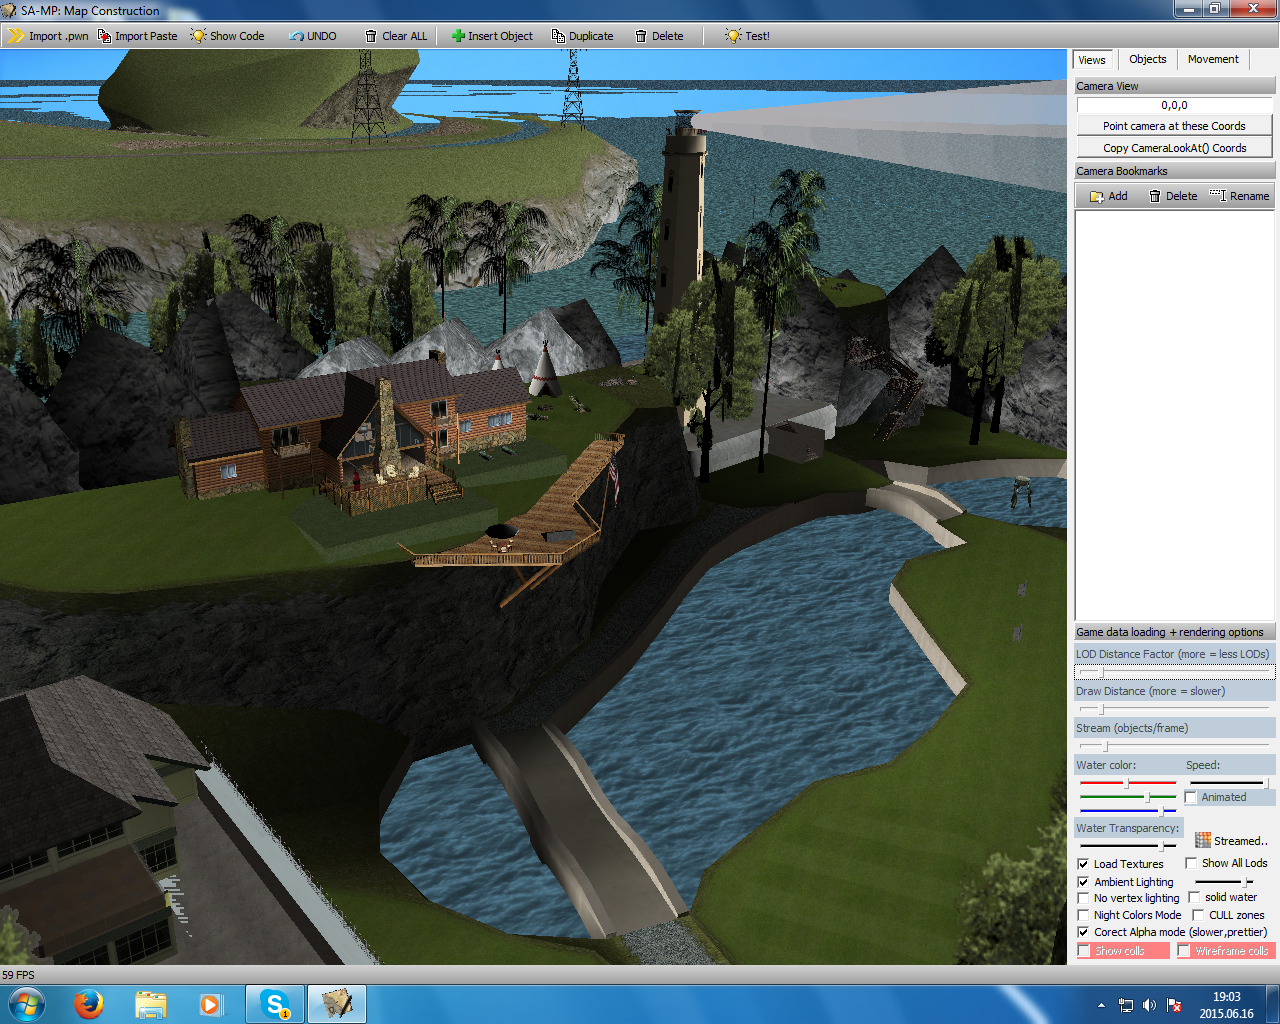Open the volume control in the tray
The image size is (1280, 1024).
pyautogui.click(x=1149, y=1005)
